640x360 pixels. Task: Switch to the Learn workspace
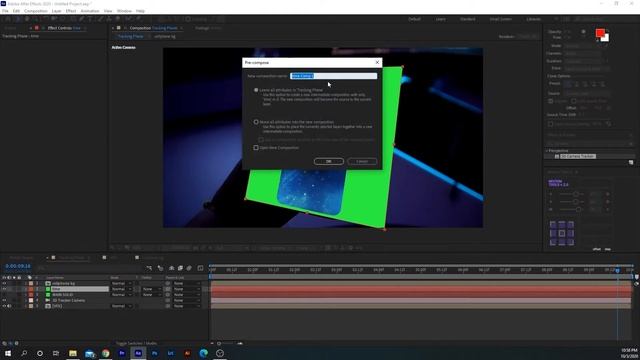pos(440,19)
